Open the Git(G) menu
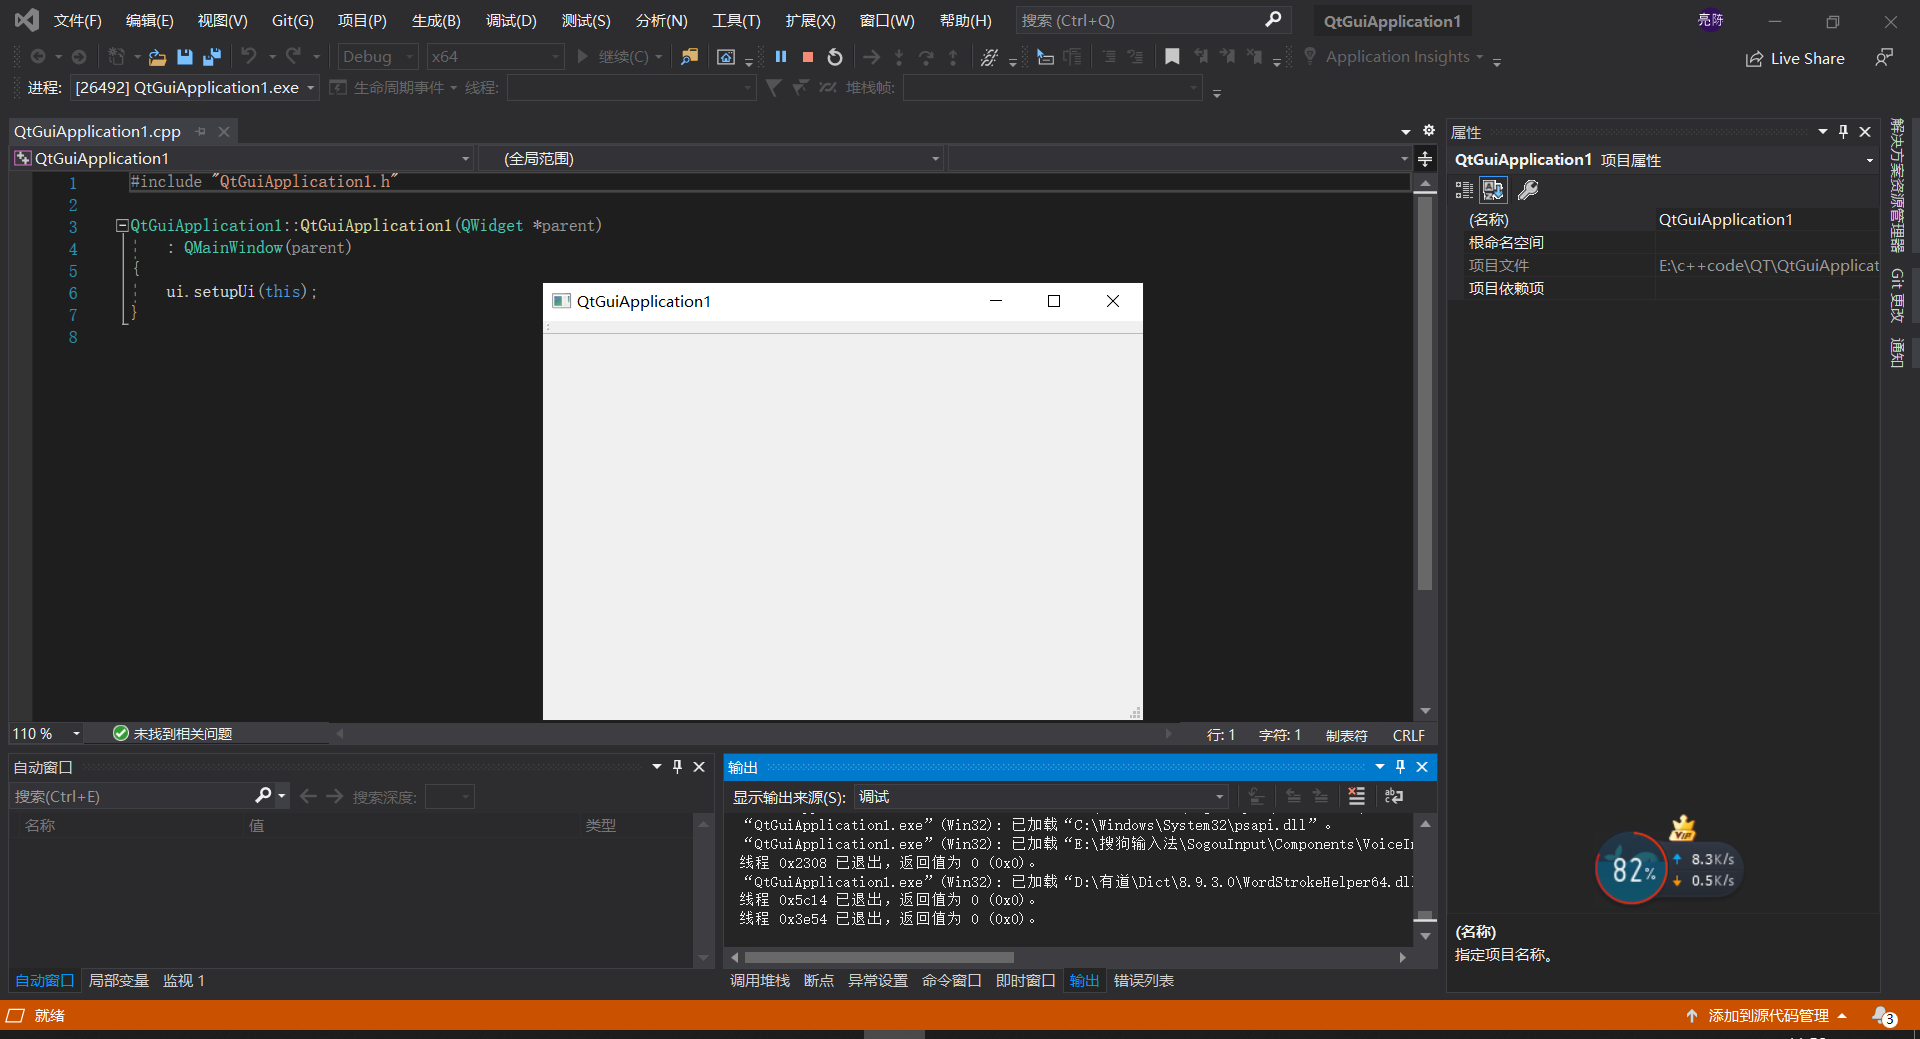 point(291,20)
